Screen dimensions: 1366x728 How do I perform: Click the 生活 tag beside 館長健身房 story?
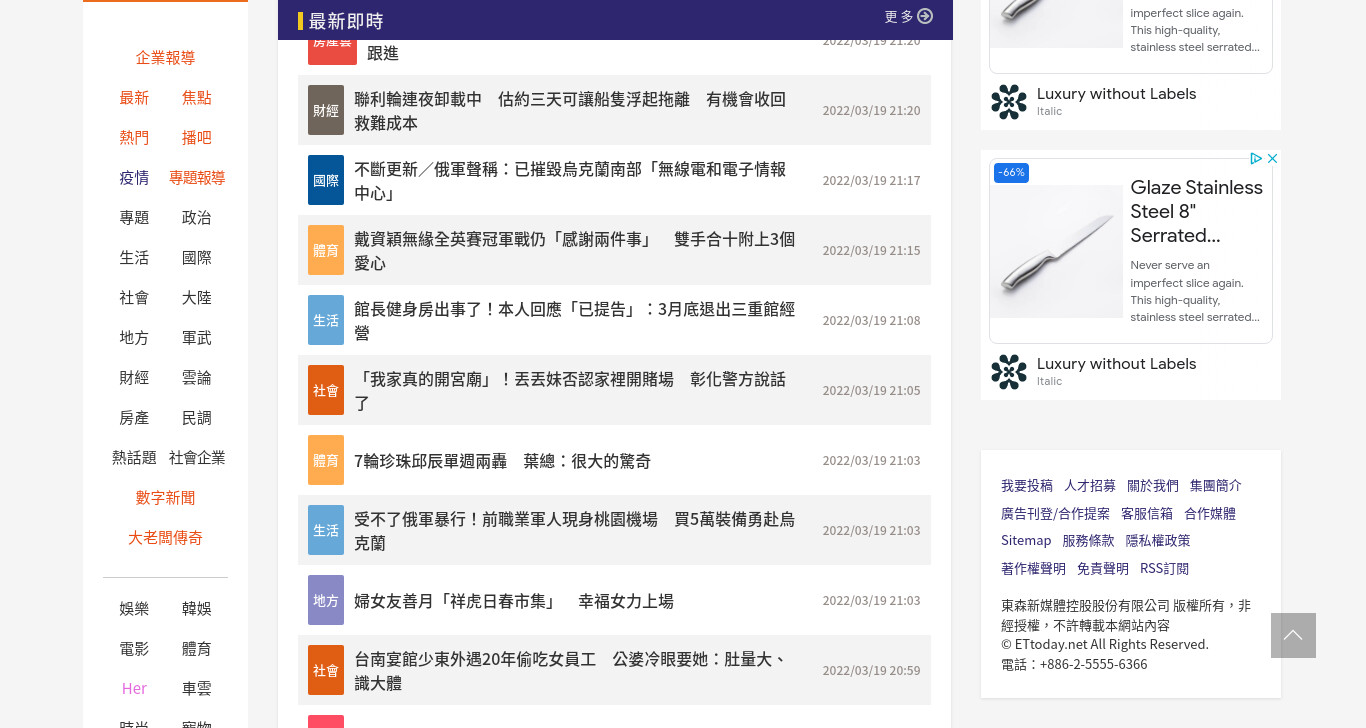click(x=326, y=320)
